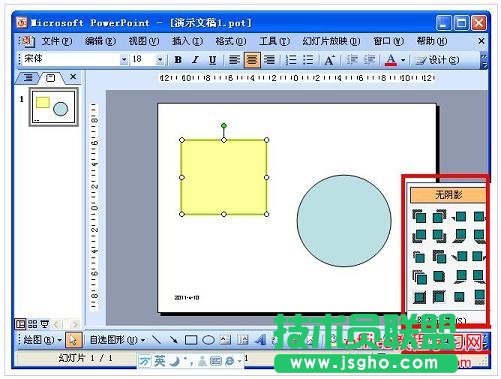
Task: Insert a vertical text box
Action: (x=243, y=340)
